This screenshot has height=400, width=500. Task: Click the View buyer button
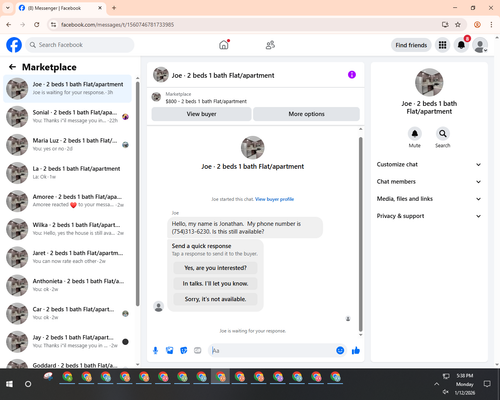[x=201, y=114]
